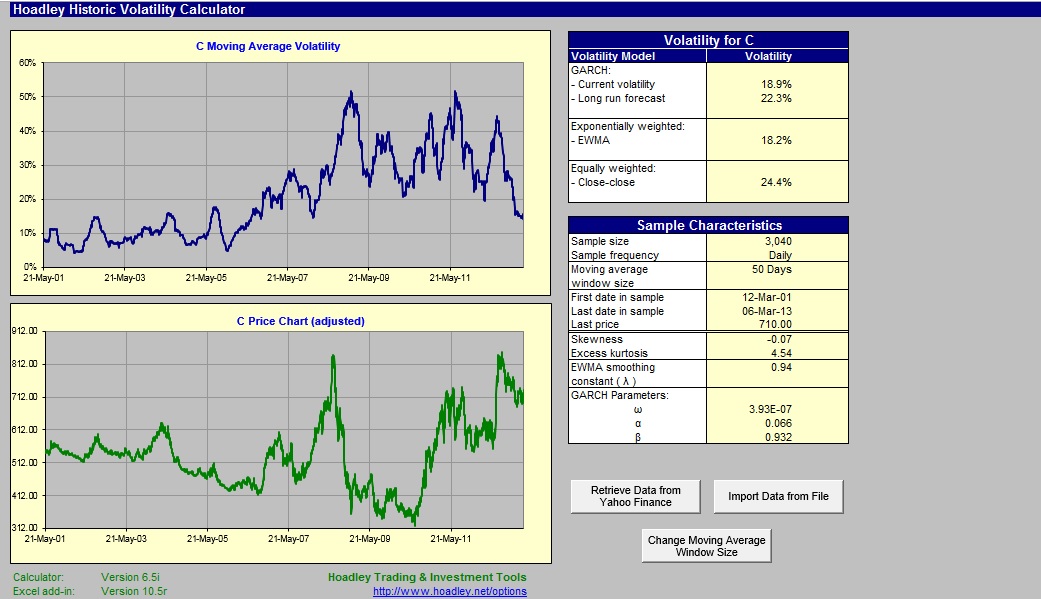Select EWMA smoothing constant value 0.94

tap(781, 367)
